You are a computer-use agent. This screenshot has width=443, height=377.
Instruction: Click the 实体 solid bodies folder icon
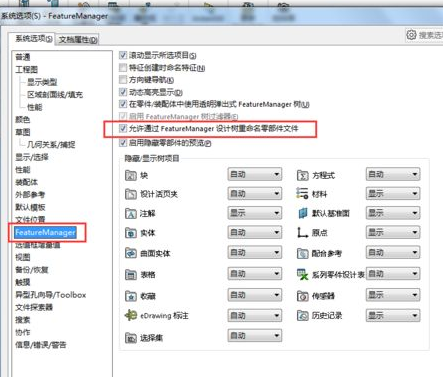point(131,233)
